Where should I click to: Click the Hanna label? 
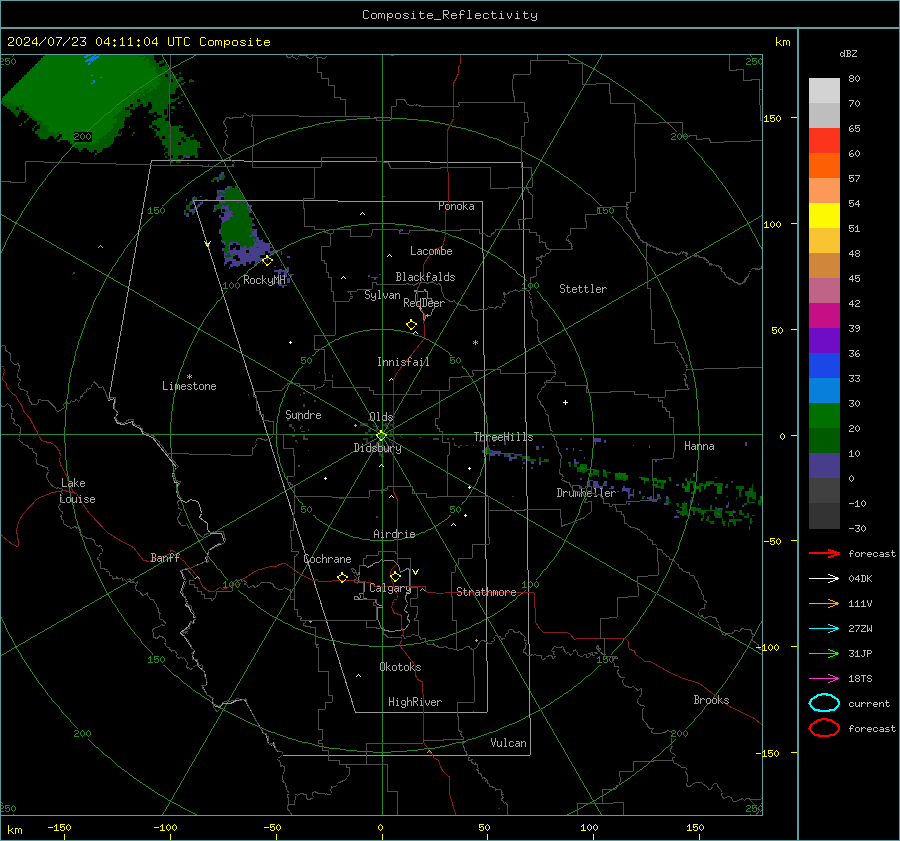[x=699, y=446]
